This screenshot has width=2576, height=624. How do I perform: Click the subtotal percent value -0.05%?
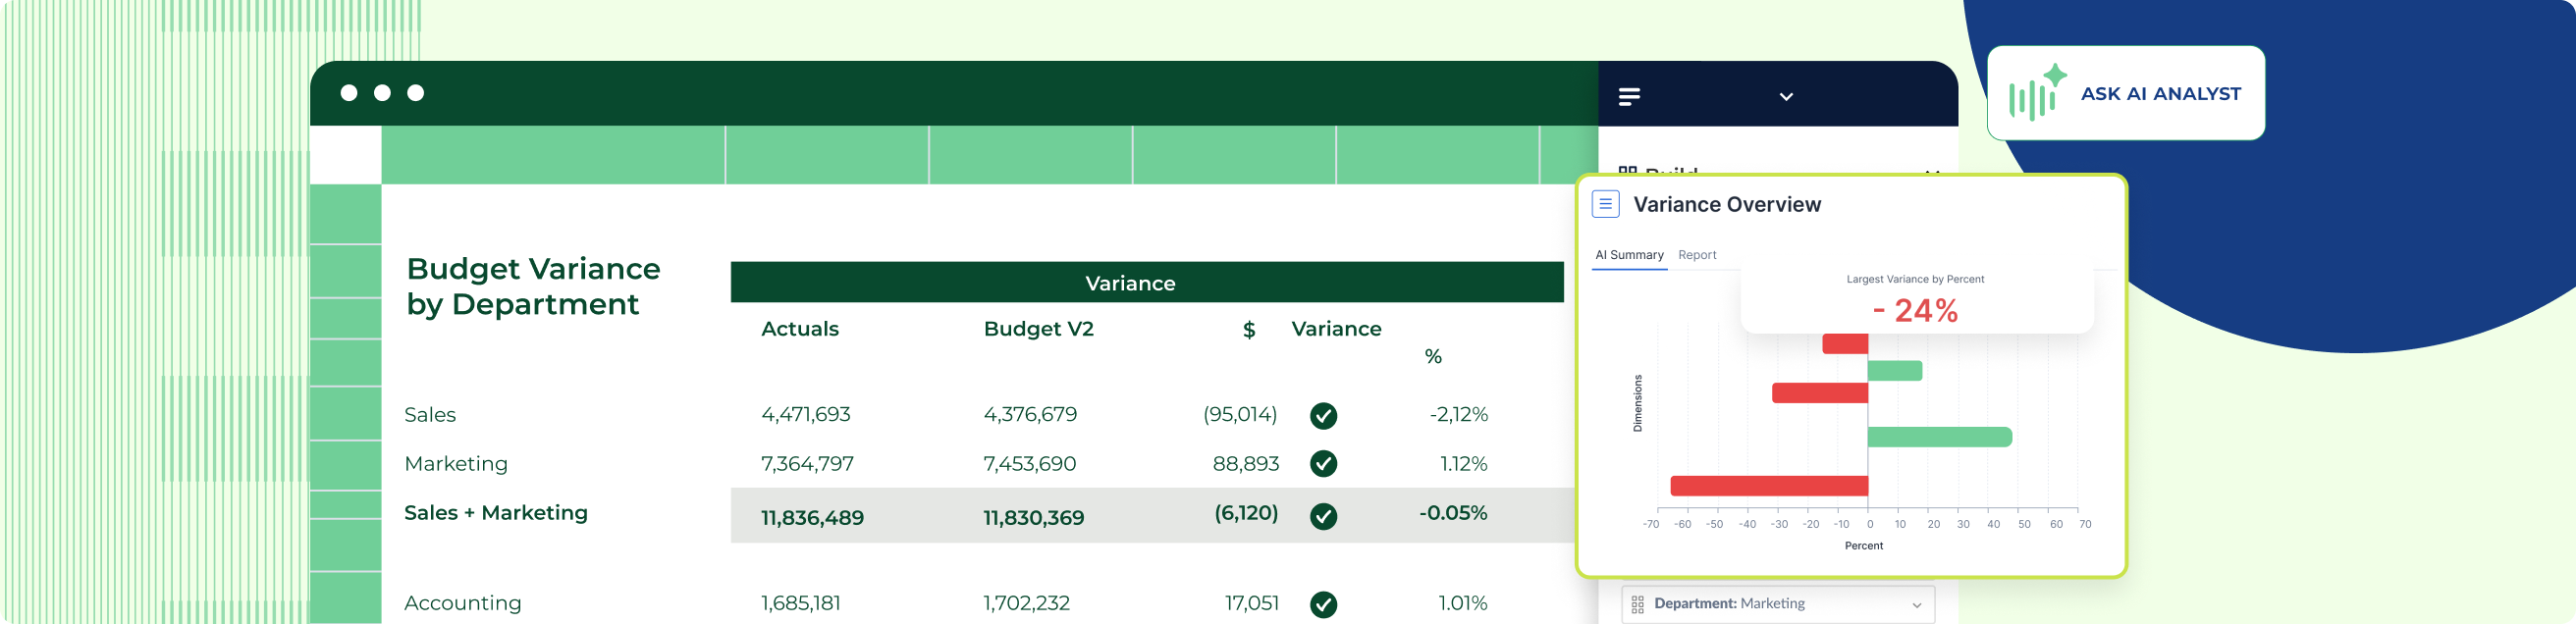point(1453,513)
